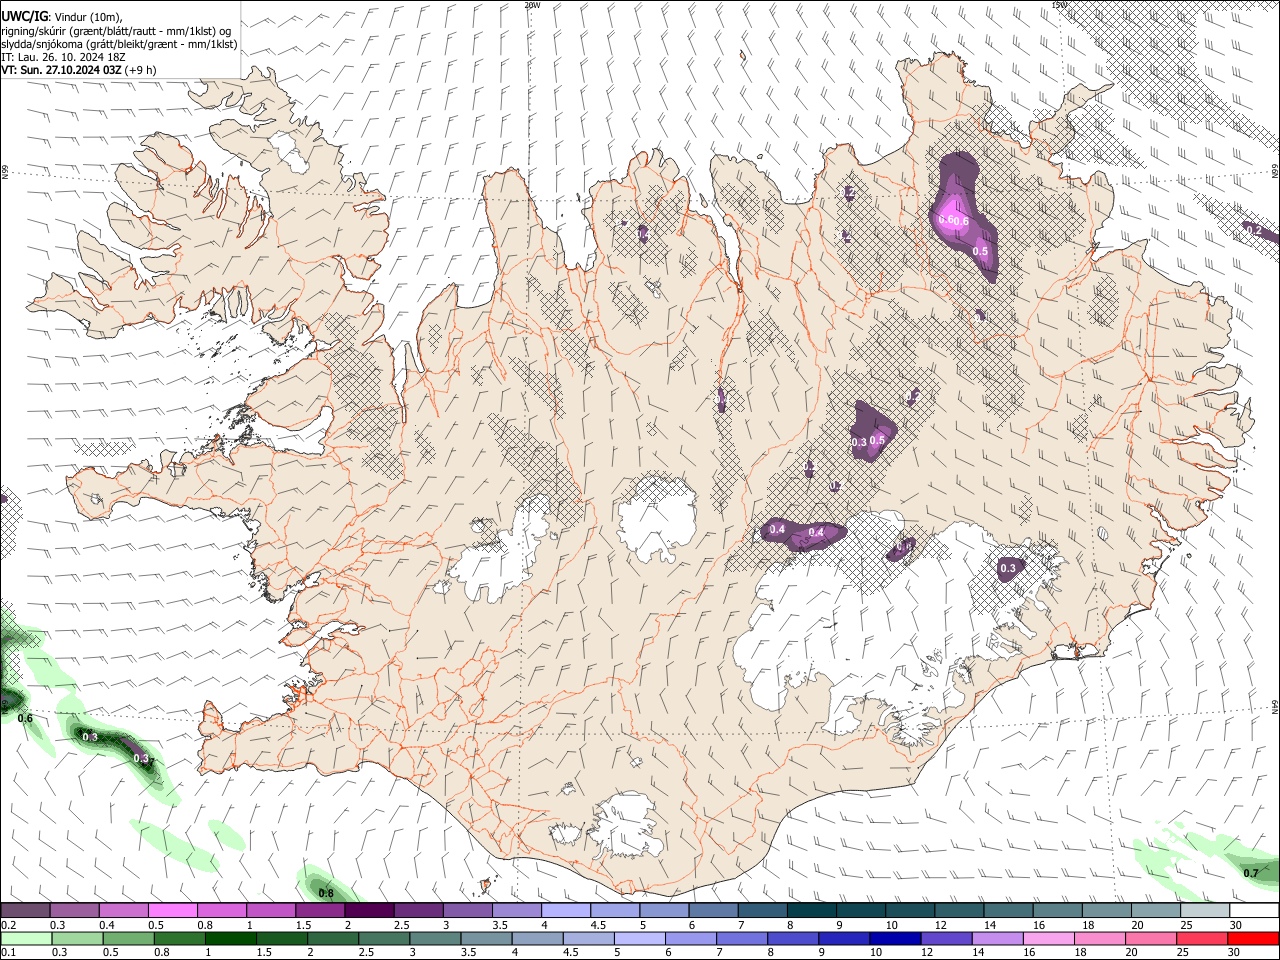
Task: Select the bright red 30+ rain swatch
Action: coord(1254,938)
